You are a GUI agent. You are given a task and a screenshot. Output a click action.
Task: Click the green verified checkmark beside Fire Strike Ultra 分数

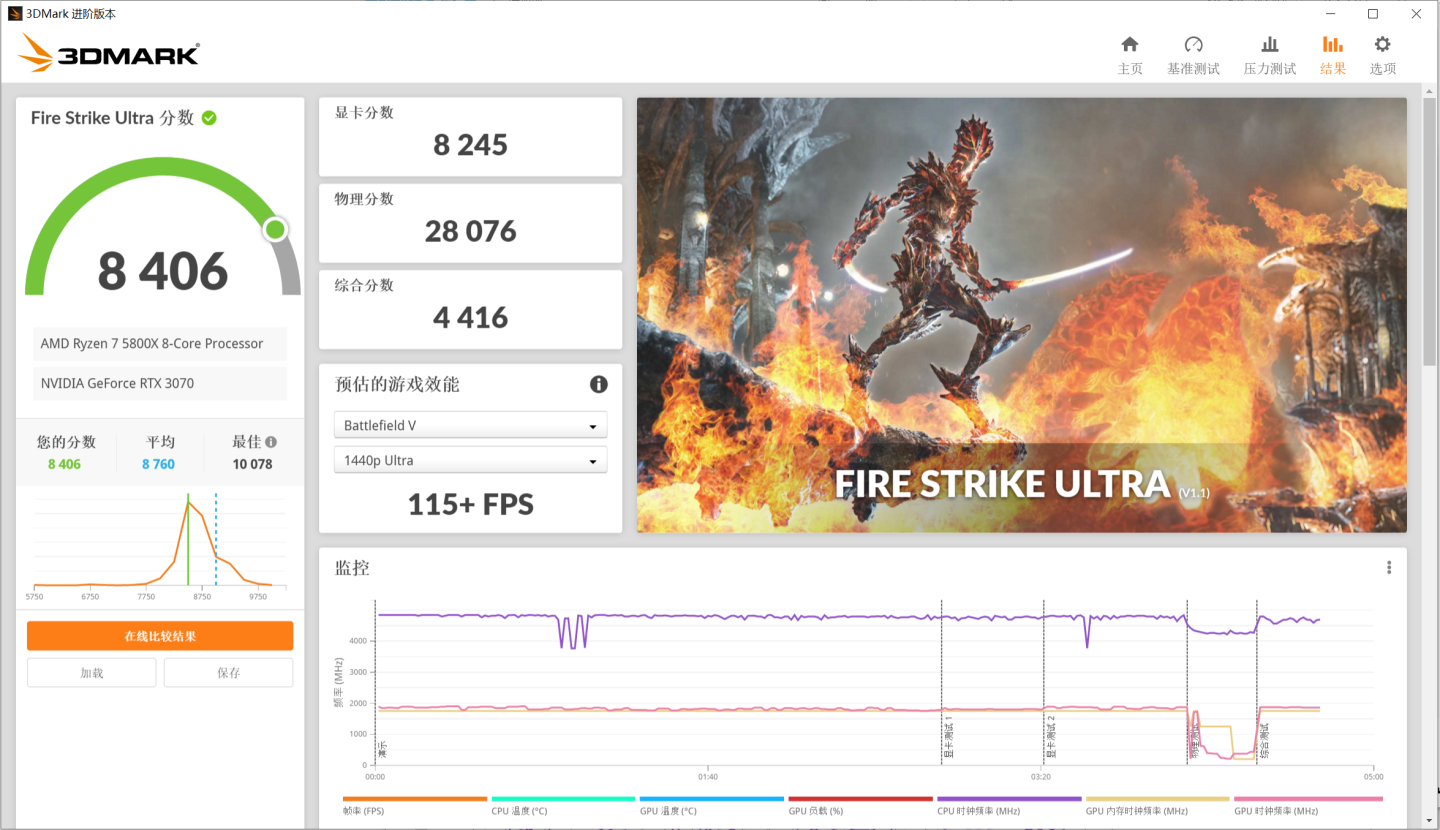coord(209,118)
